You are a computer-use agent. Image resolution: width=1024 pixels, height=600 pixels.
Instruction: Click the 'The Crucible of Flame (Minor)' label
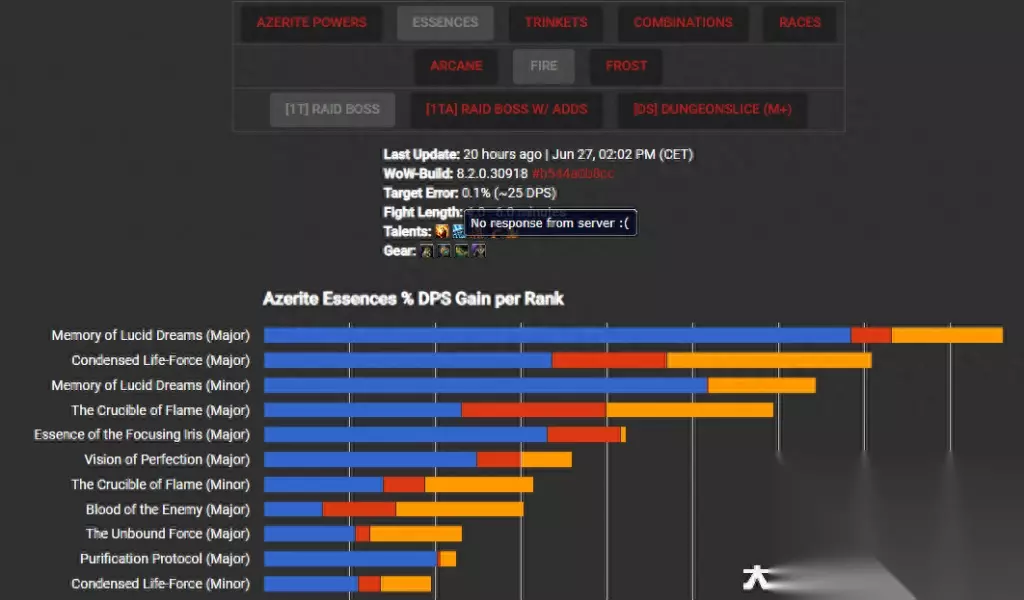click(160, 484)
